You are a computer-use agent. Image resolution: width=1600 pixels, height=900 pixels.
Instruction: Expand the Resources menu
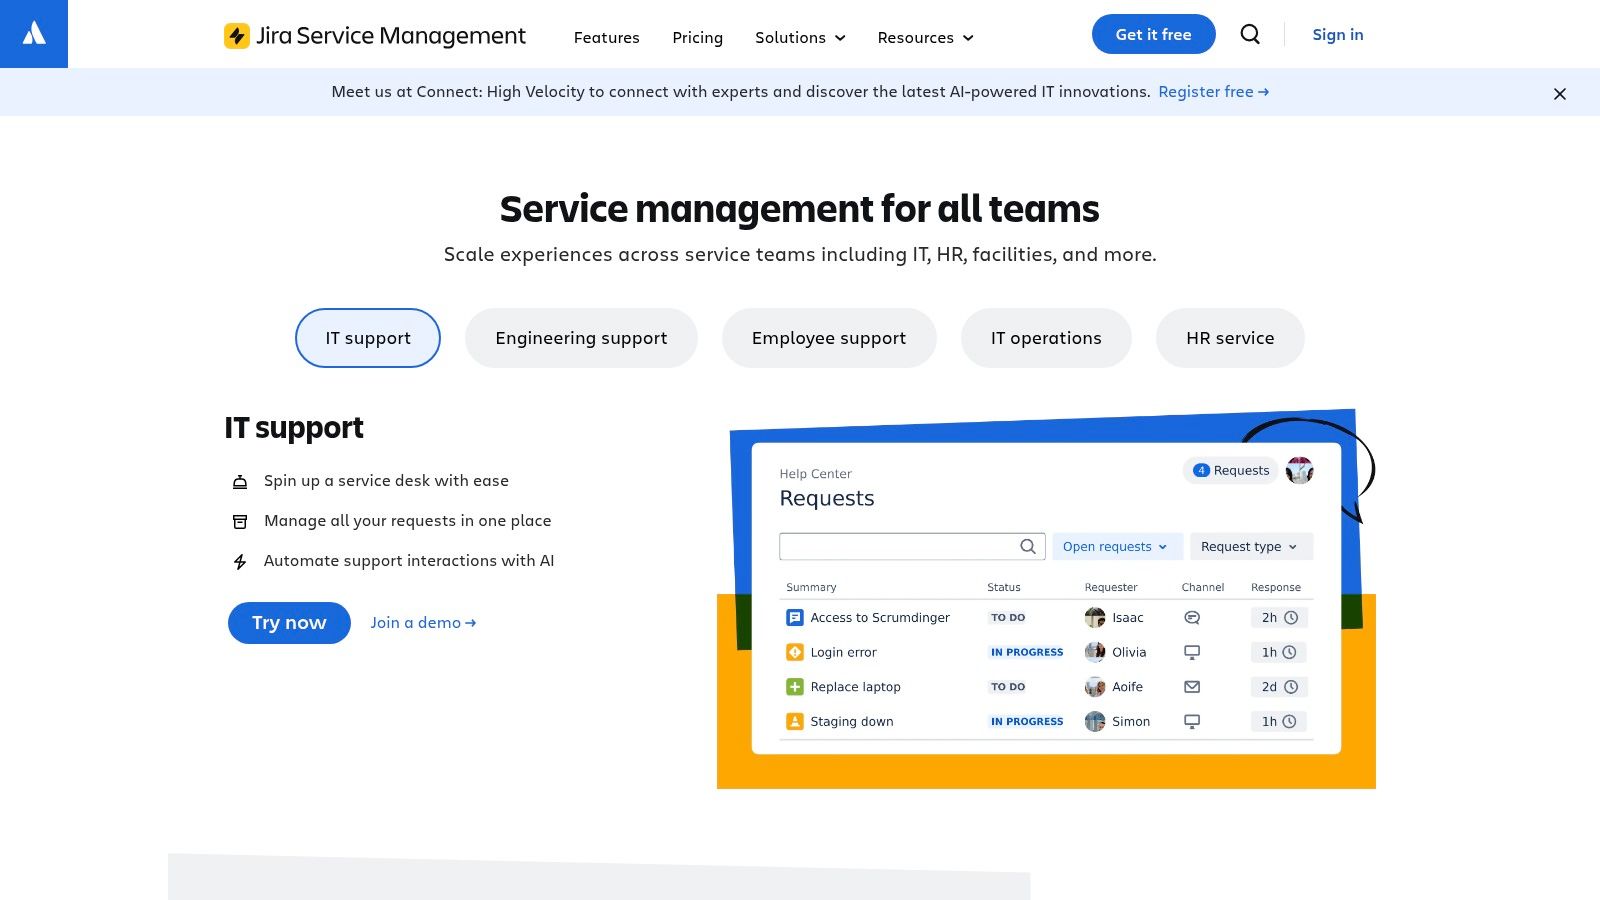925,38
